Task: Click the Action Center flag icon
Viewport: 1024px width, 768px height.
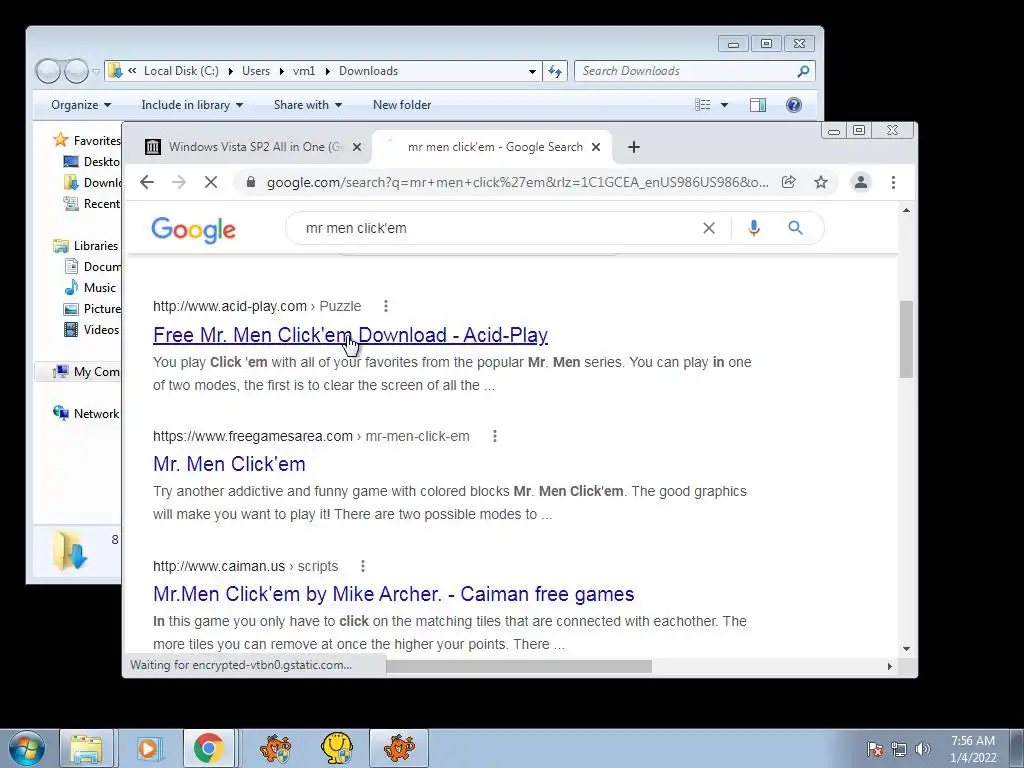Action: (x=874, y=749)
